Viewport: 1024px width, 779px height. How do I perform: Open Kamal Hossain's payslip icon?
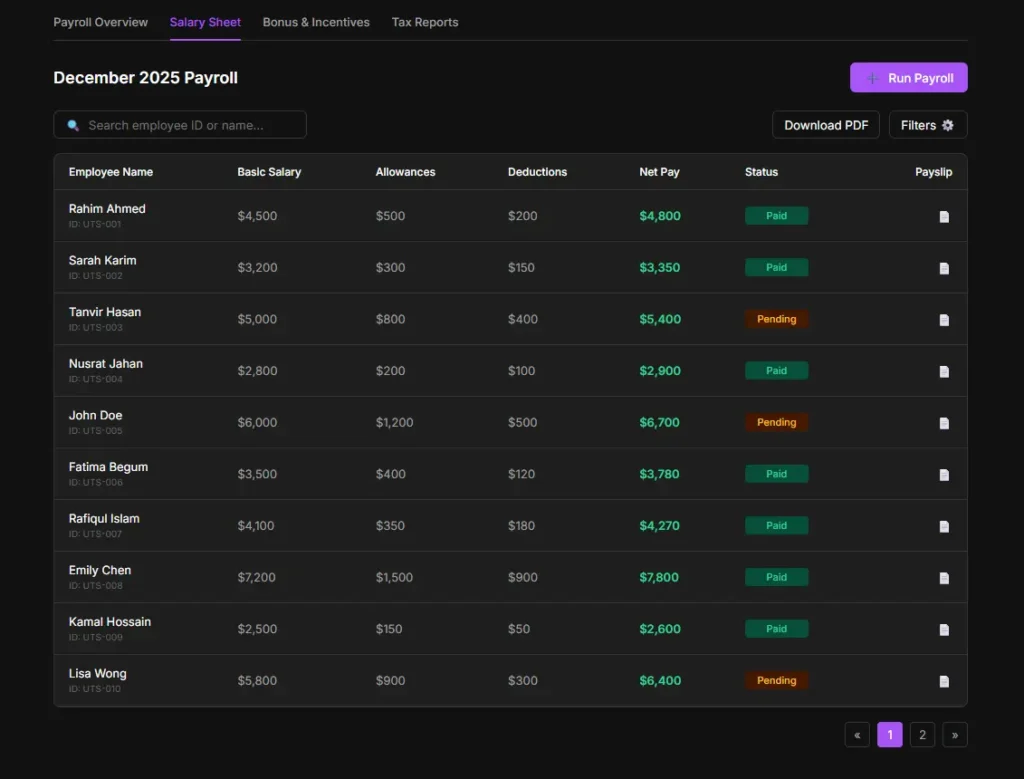pyautogui.click(x=944, y=630)
